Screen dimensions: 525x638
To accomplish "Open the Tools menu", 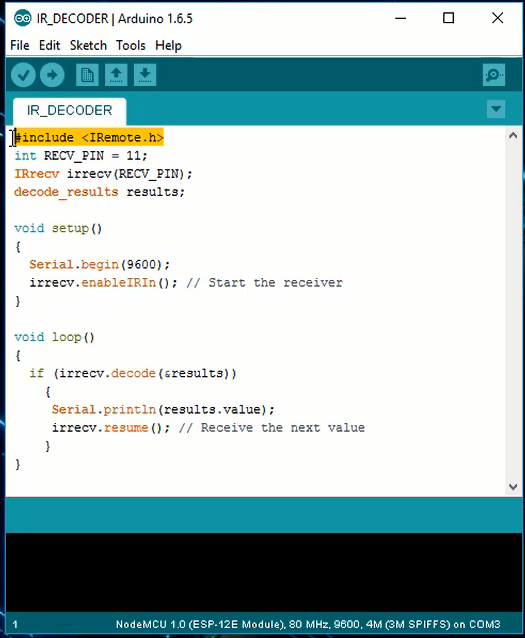I will click(131, 45).
